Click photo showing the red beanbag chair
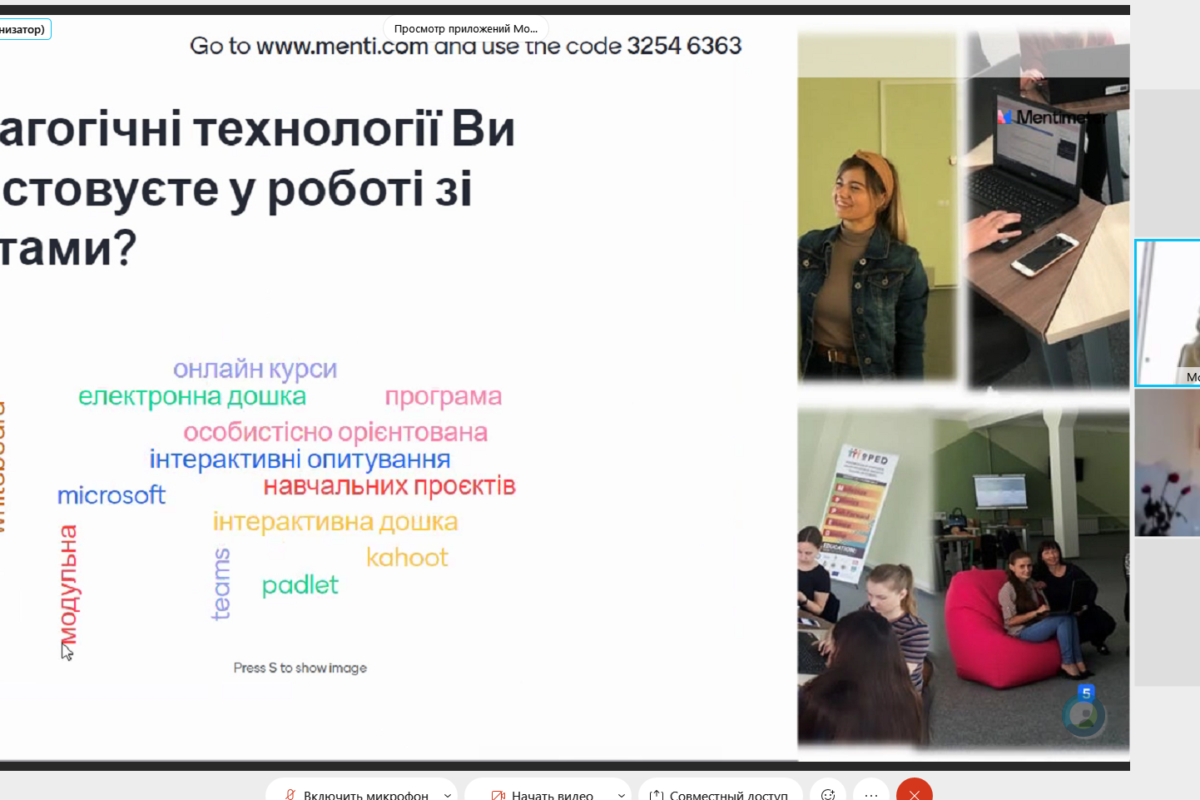Viewport: 1200px width, 800px height. tap(962, 578)
